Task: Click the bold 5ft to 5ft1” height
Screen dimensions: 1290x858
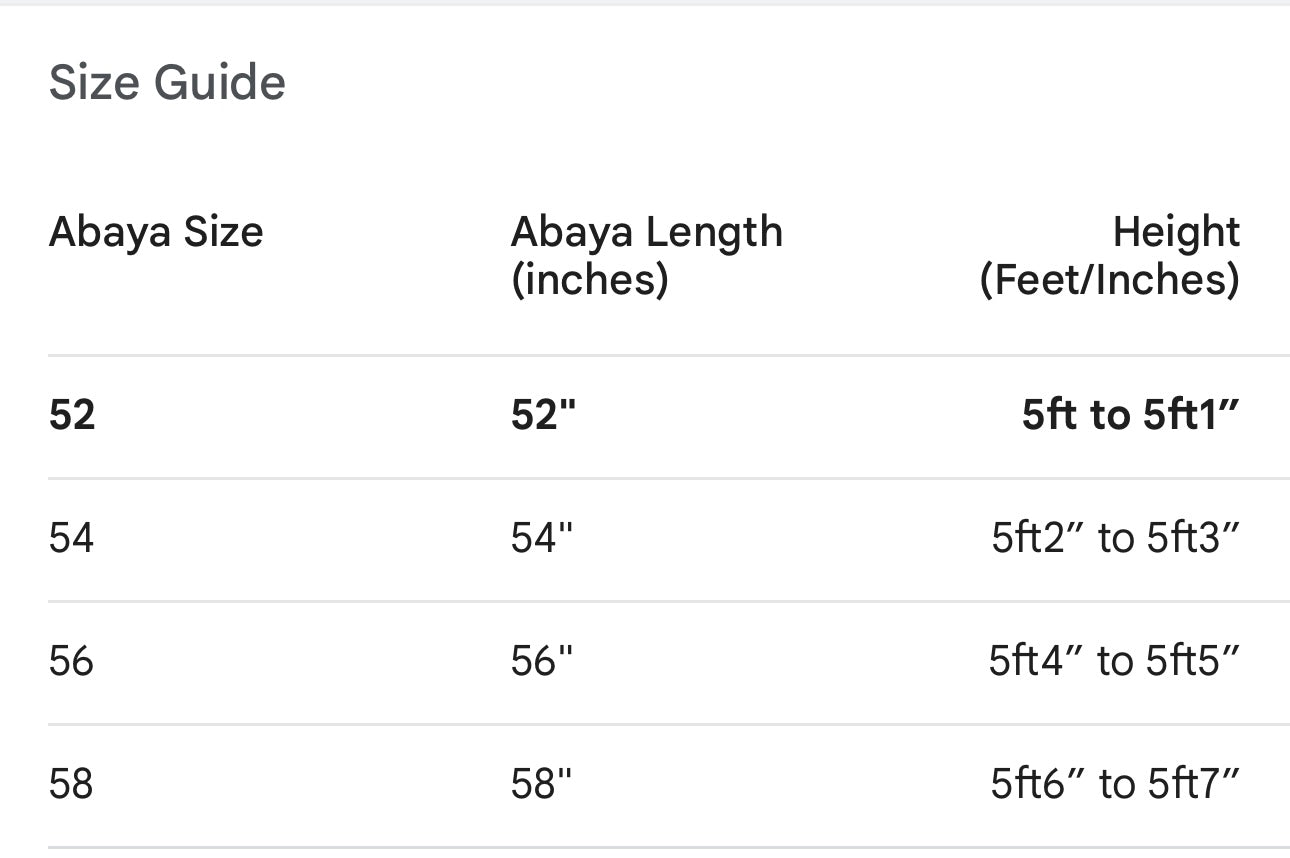Action: [1130, 414]
